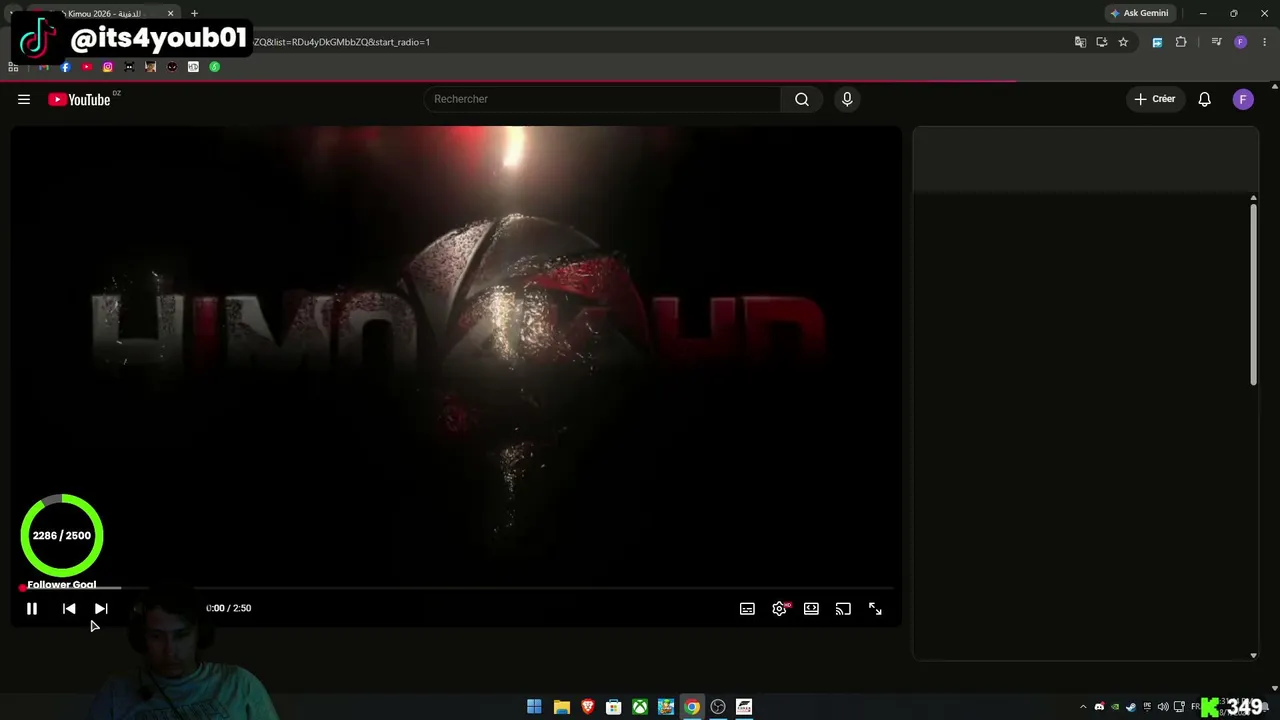Open the Xbox app from taskbar
This screenshot has width=1280, height=720.
[639, 707]
